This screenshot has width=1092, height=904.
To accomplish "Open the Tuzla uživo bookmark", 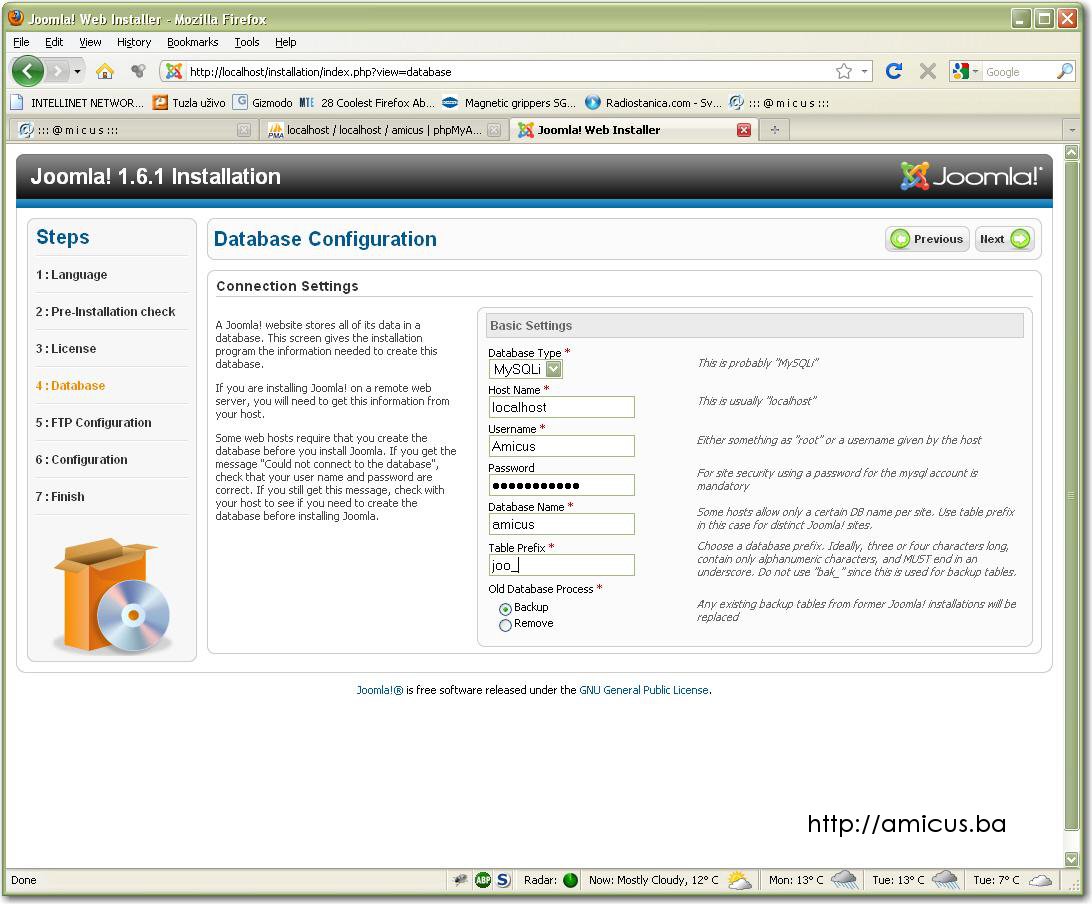I will coord(189,102).
